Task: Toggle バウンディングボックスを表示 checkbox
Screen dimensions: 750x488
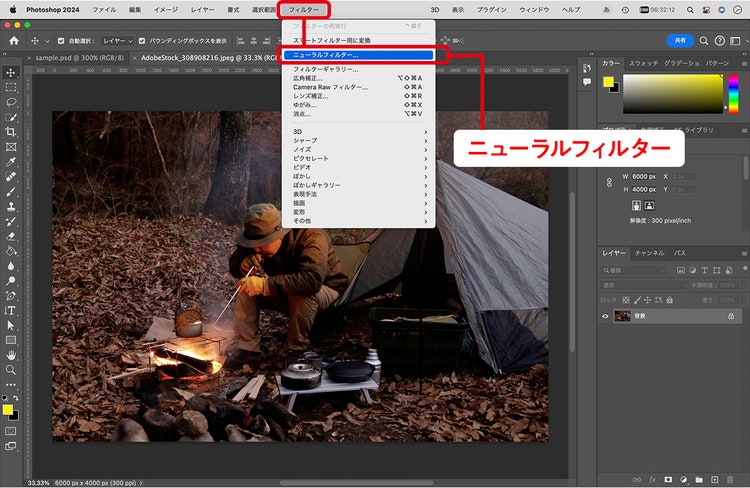Action: point(142,41)
